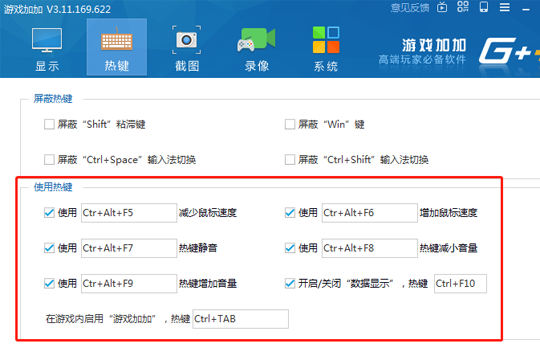This screenshot has height=360, width=540.
Task: Uncheck 使用 for 减少鼠标速度 hotkey
Action: pos(49,213)
